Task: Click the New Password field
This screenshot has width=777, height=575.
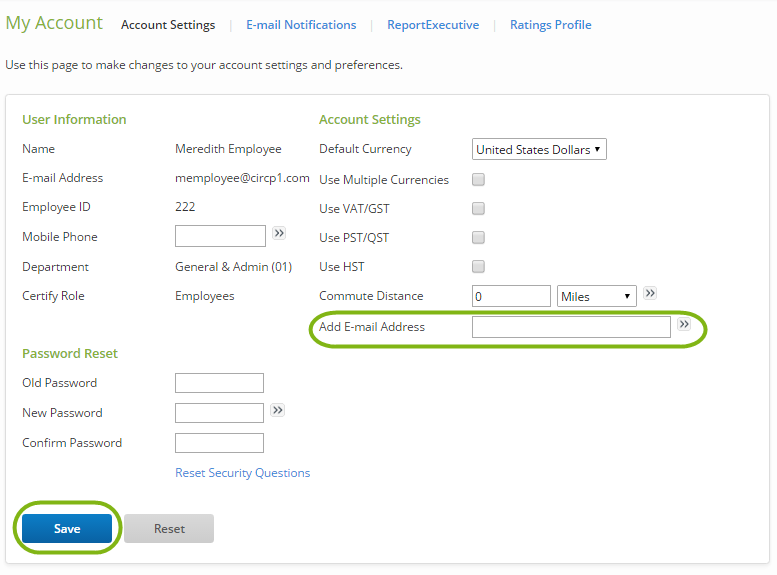Action: 219,413
